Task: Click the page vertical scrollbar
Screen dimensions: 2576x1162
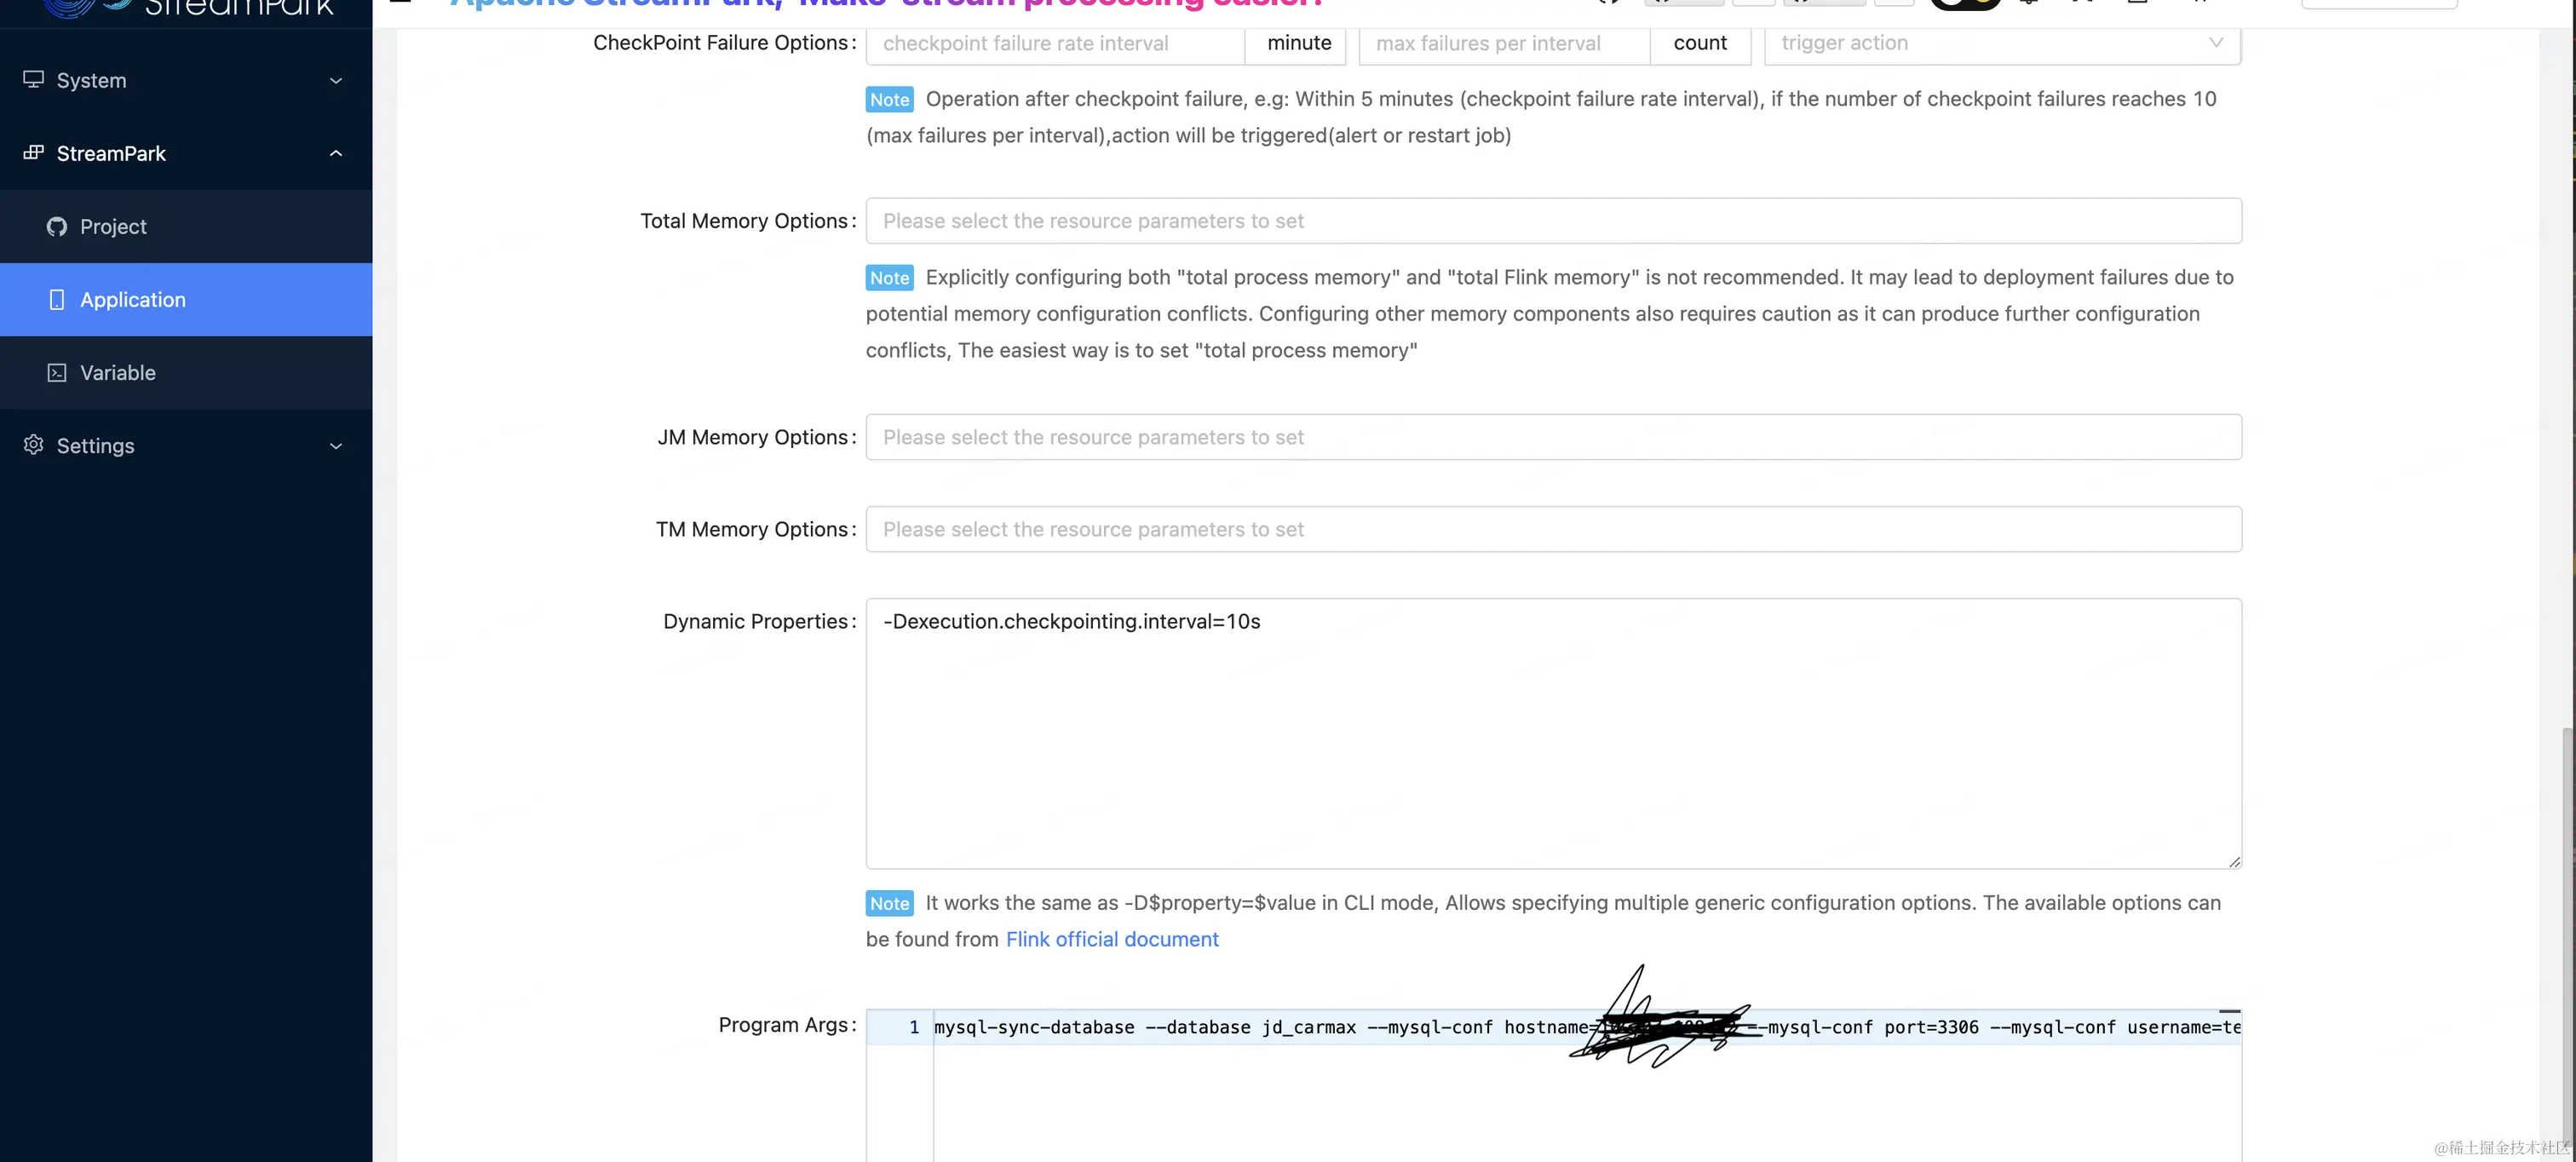Action: click(2567, 940)
